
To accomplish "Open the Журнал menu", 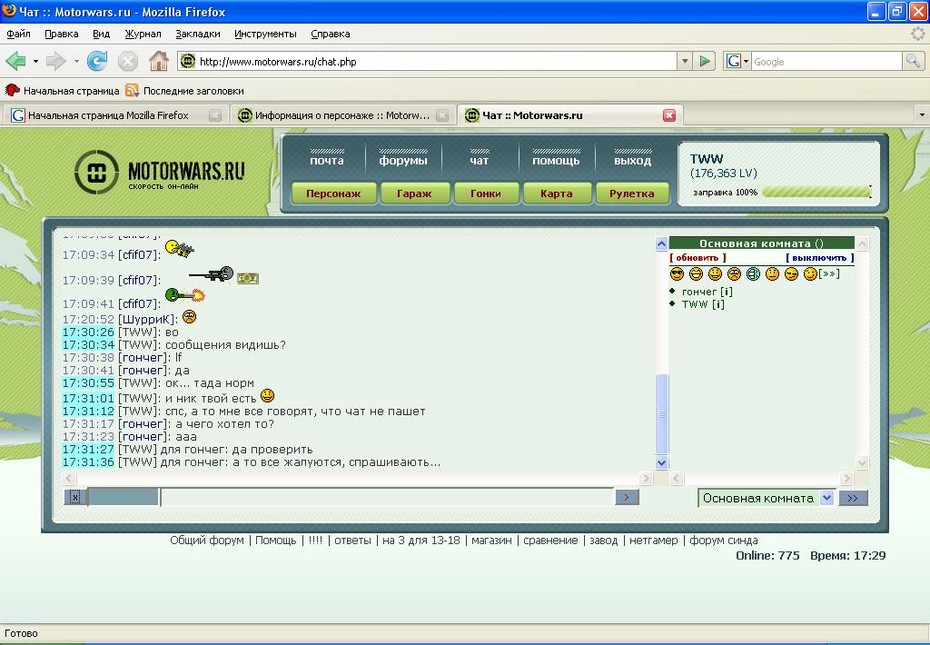I will click(x=143, y=34).
